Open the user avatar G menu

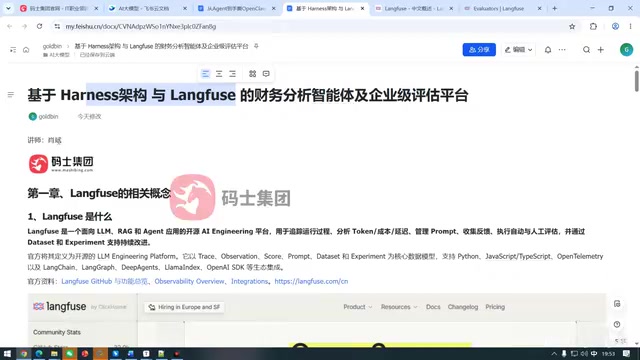coord(626,50)
